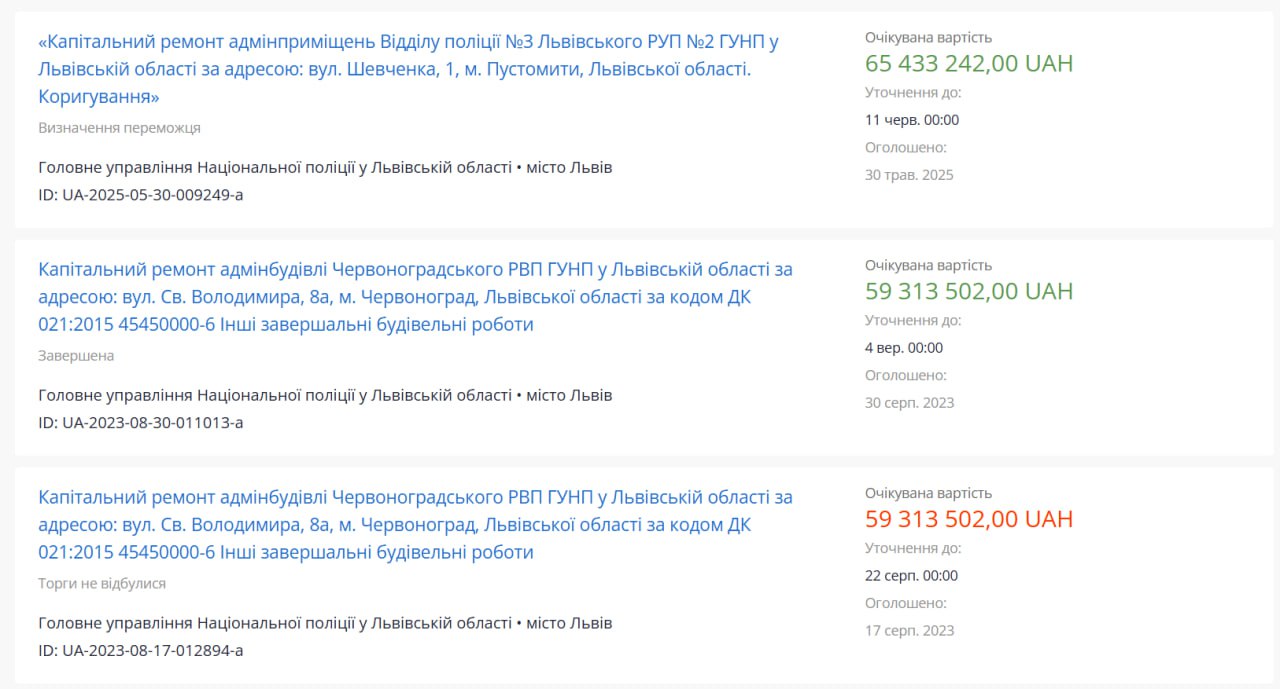Click the Завершена status label
The image size is (1280, 689).
pos(76,356)
